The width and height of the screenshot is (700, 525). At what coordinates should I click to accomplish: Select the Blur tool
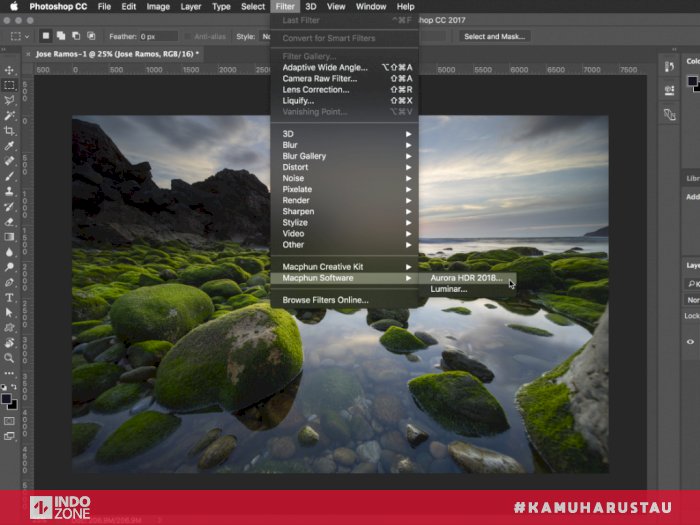click(x=9, y=252)
